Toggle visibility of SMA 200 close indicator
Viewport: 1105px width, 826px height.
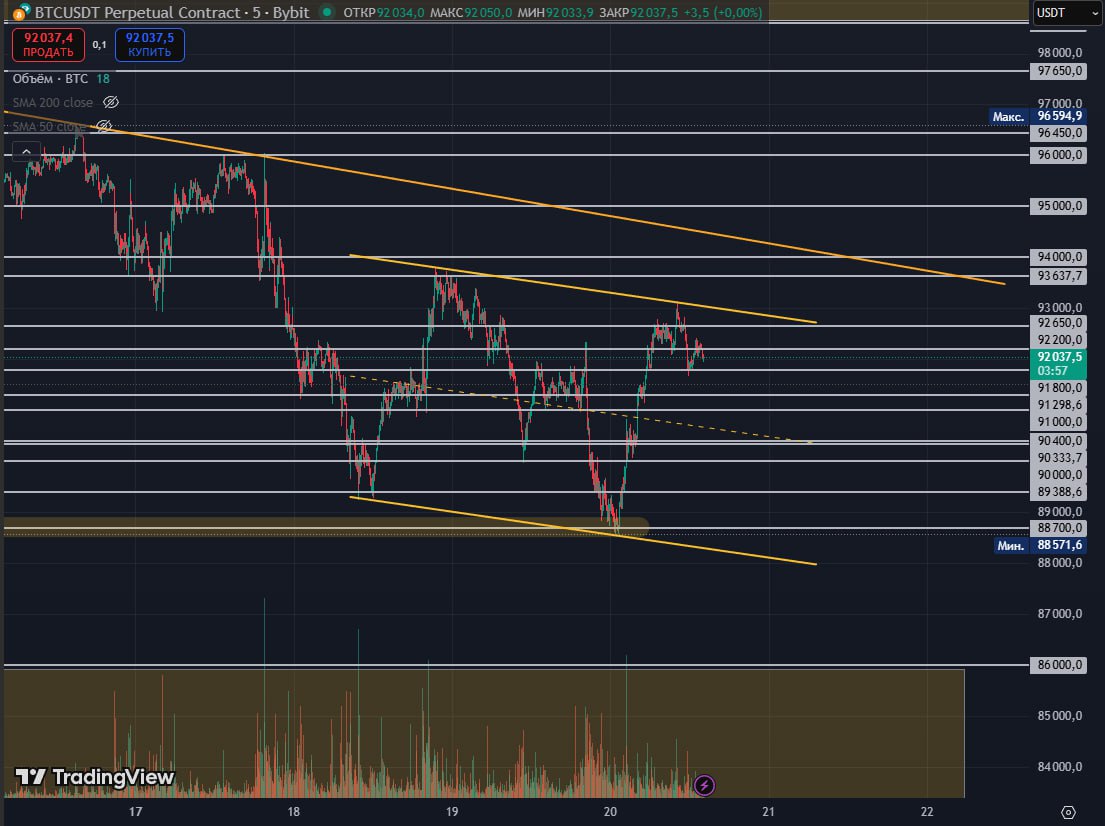112,103
